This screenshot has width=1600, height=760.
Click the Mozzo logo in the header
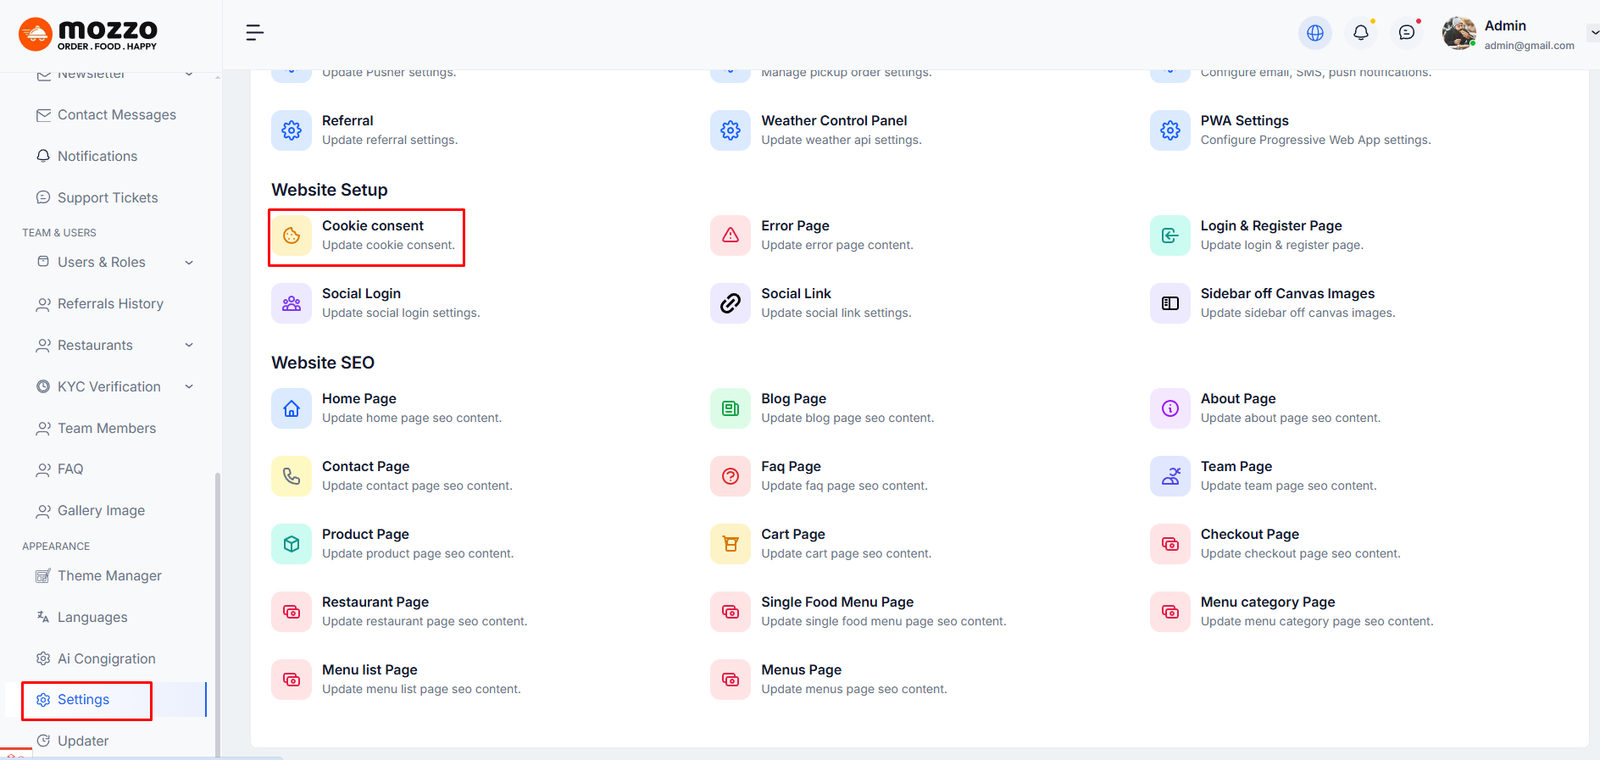coord(89,34)
